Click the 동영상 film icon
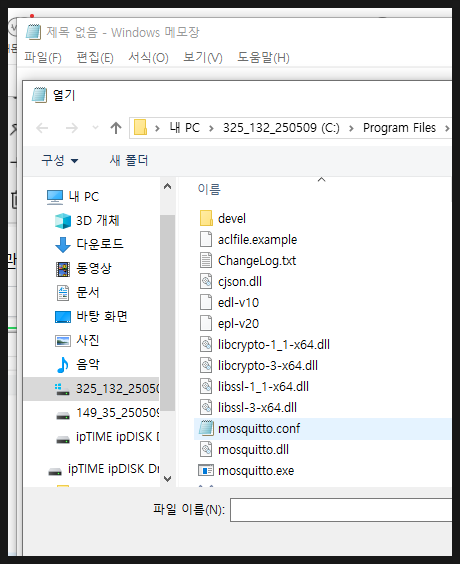460x564 pixels. tap(63, 269)
